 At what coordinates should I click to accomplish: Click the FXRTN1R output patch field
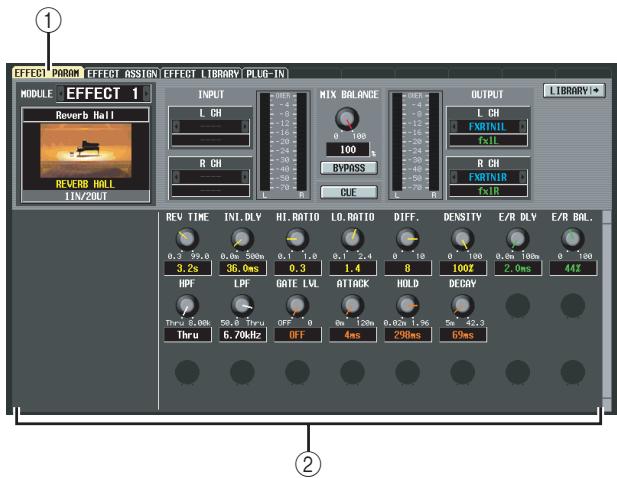(x=488, y=177)
